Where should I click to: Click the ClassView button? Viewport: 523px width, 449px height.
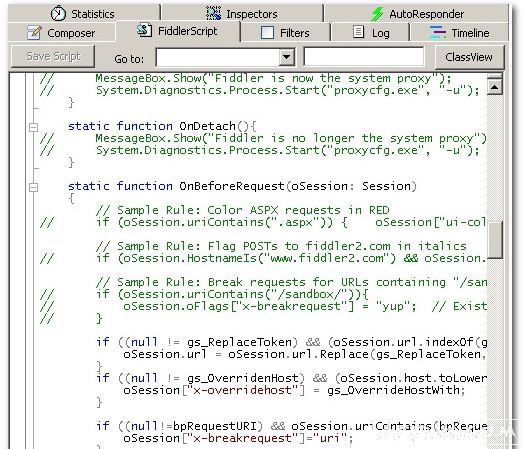pos(469,57)
